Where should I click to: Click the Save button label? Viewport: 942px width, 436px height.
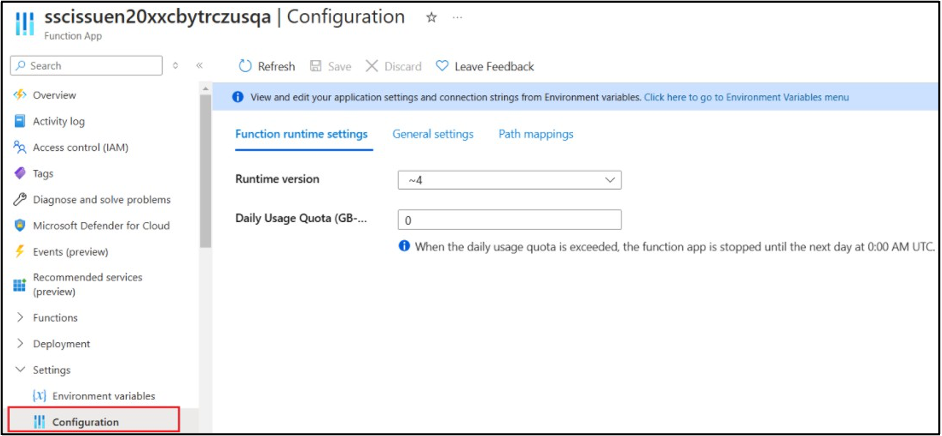339,67
